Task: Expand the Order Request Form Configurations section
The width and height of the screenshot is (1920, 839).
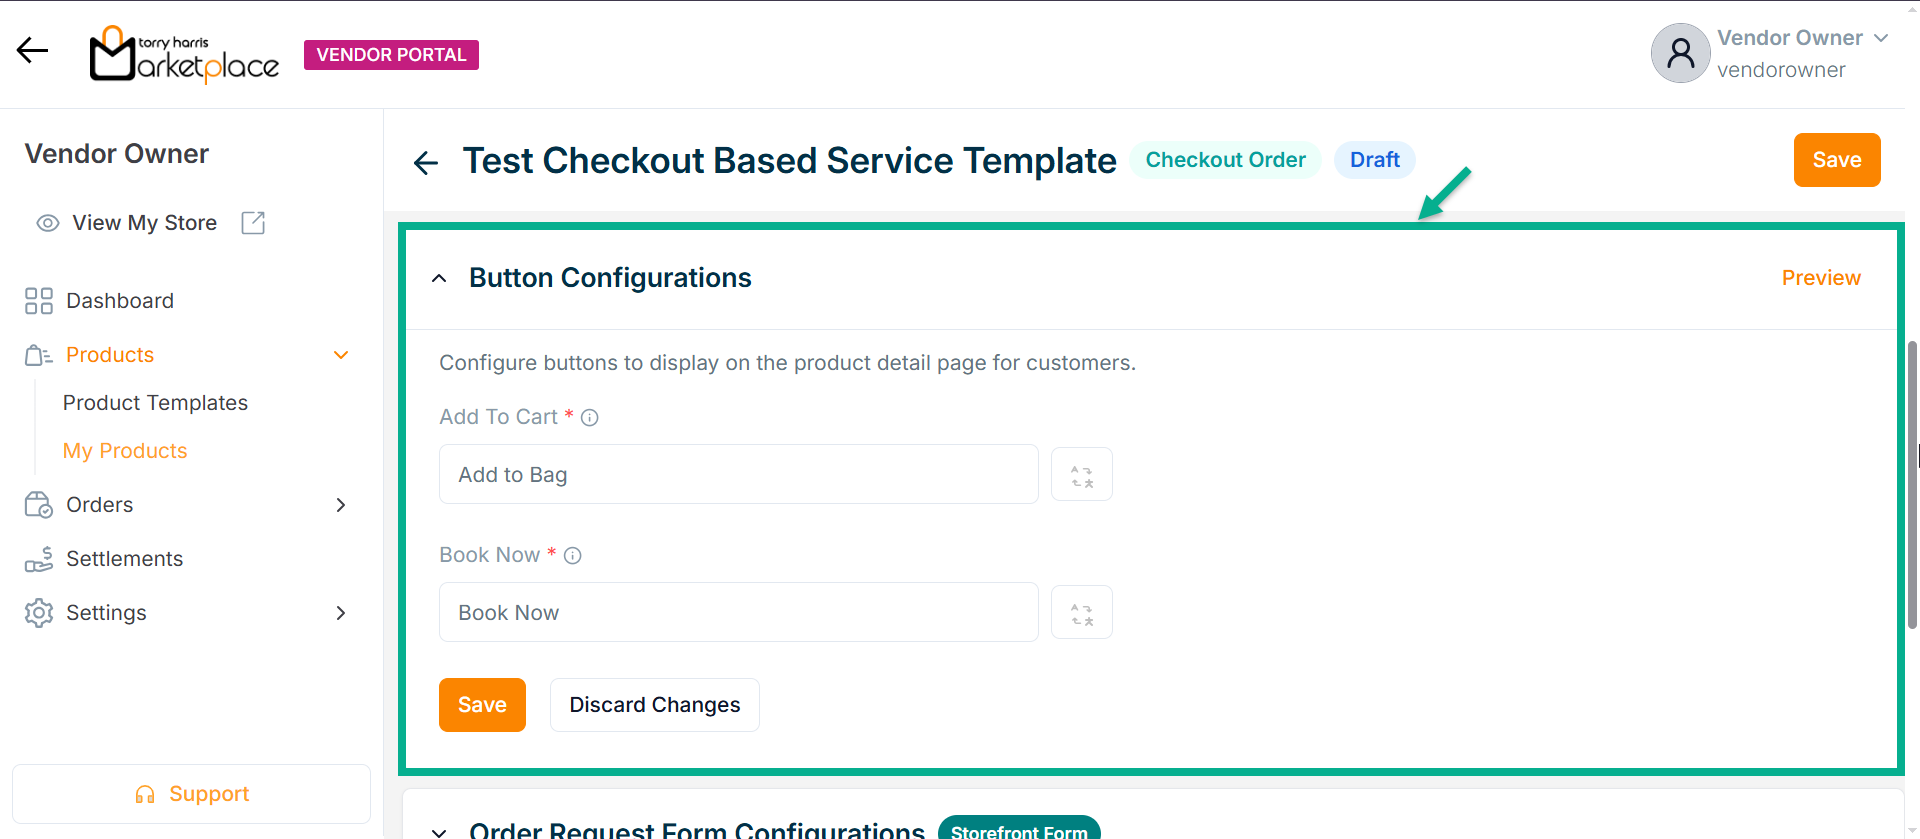Action: (x=439, y=831)
